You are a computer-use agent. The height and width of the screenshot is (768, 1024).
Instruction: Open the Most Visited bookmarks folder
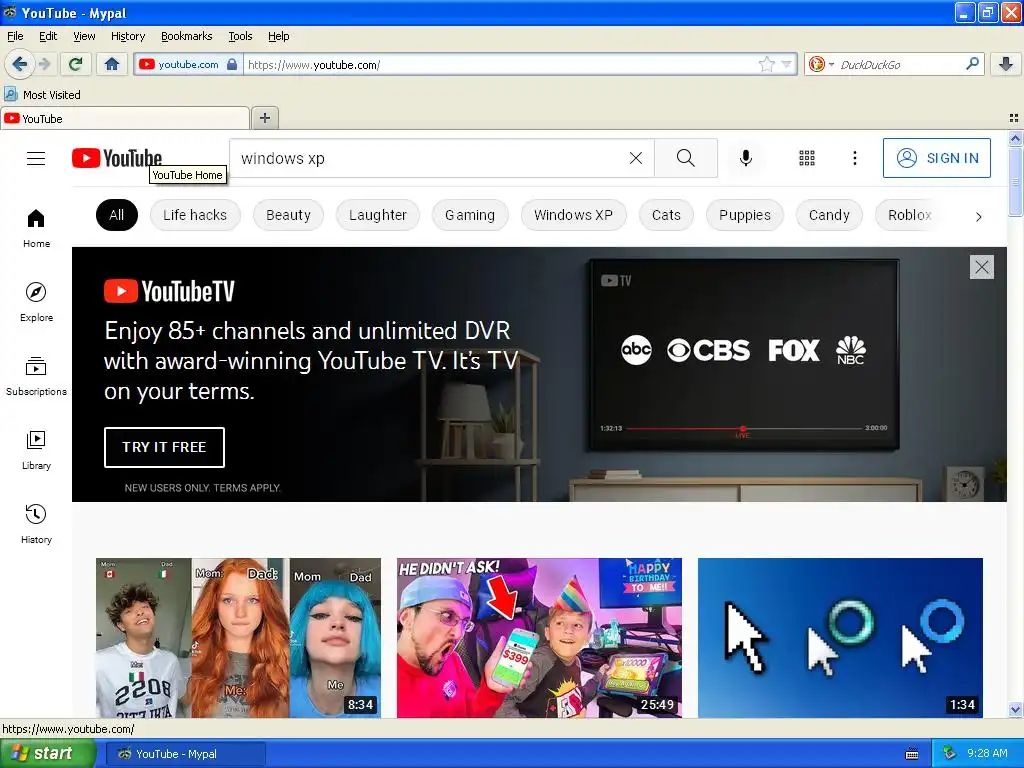click(42, 95)
